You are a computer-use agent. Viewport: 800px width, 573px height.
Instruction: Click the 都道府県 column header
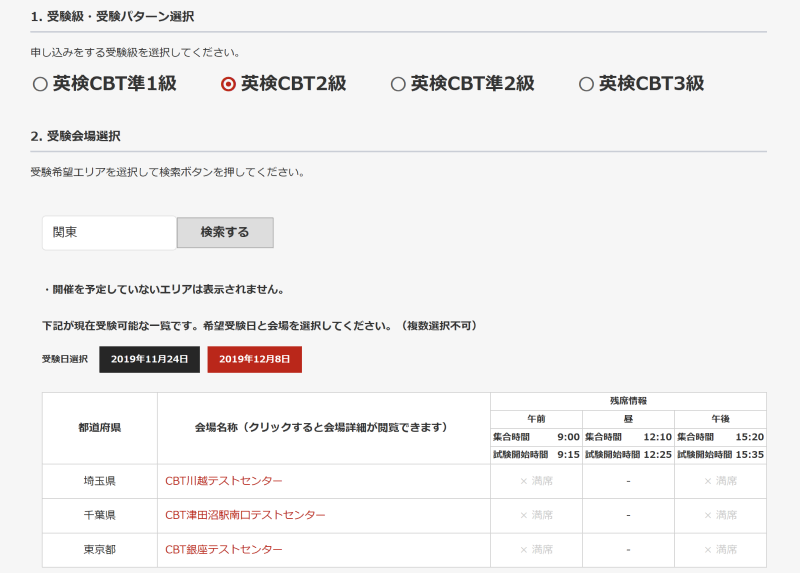(99, 428)
